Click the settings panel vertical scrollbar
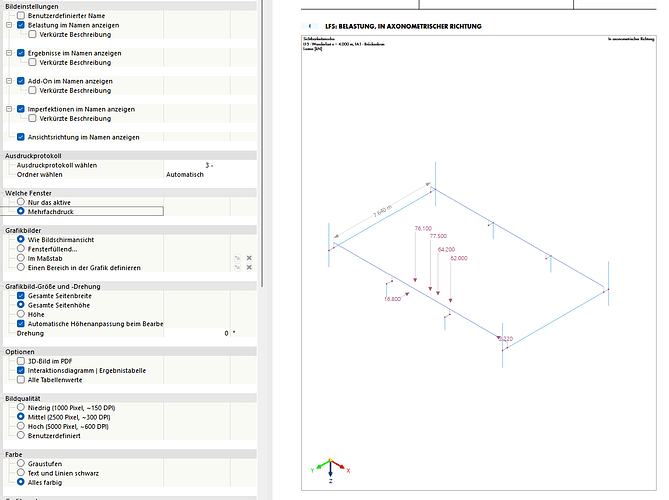 pyautogui.click(x=263, y=150)
